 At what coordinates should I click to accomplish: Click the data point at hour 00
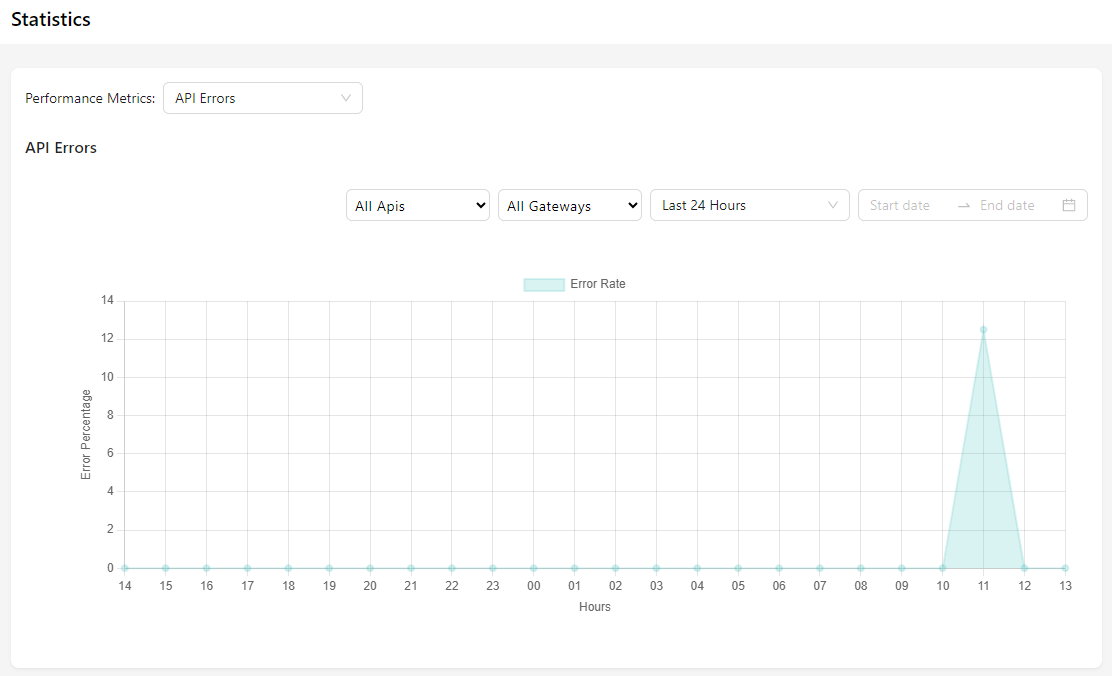533,568
